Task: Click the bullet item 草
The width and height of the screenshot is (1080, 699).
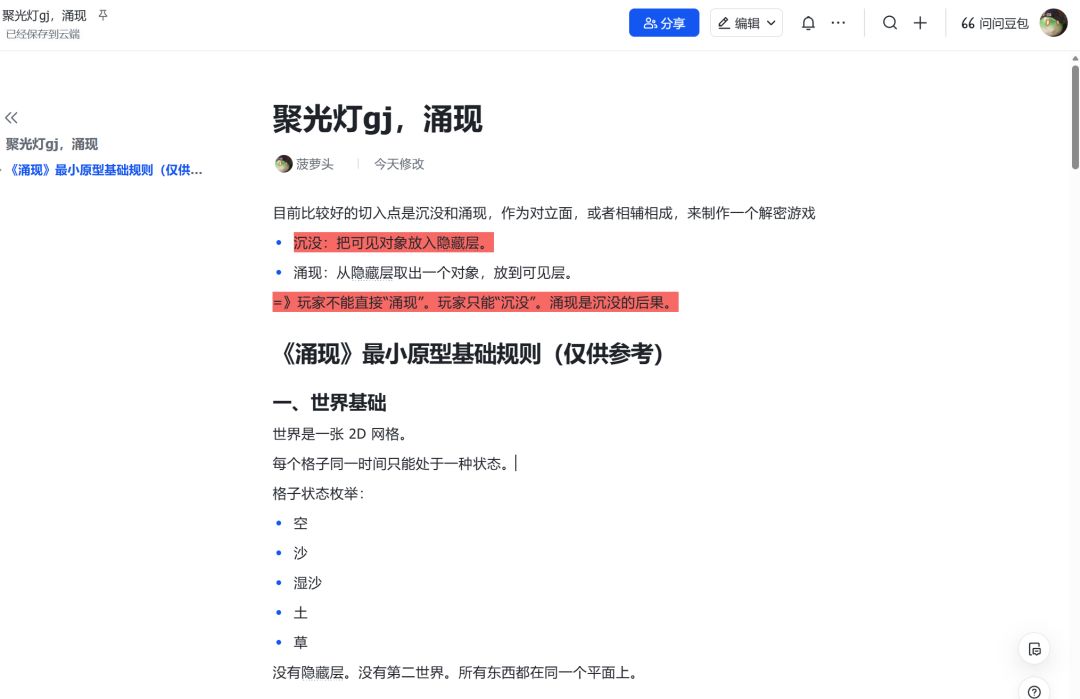Action: 300,643
